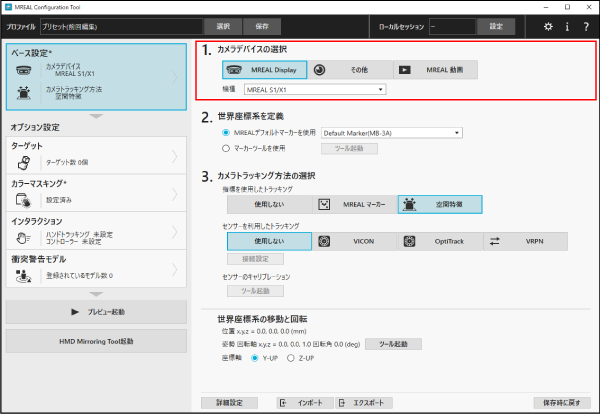Choose 使用しない for marker tracking
Viewport: 600px width, 414px height.
[x=269, y=204]
